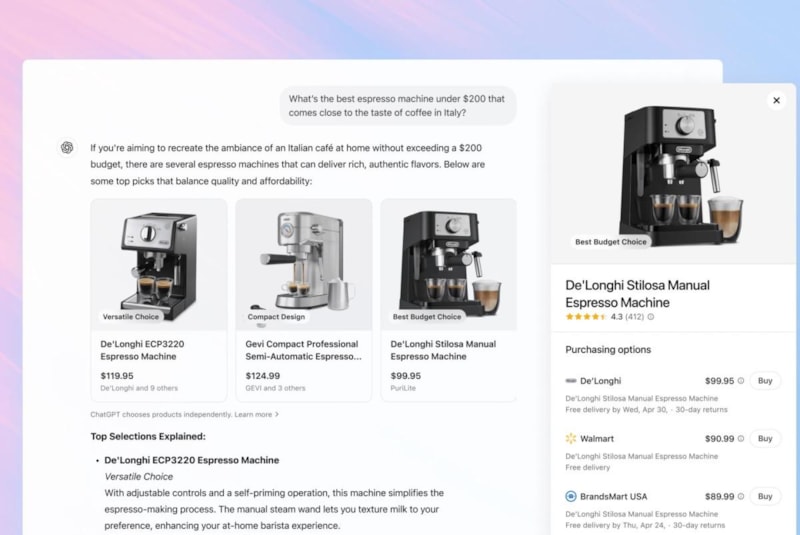The image size is (800, 535).
Task: Buy from BrandsMart USA for $89.99
Action: click(x=765, y=496)
